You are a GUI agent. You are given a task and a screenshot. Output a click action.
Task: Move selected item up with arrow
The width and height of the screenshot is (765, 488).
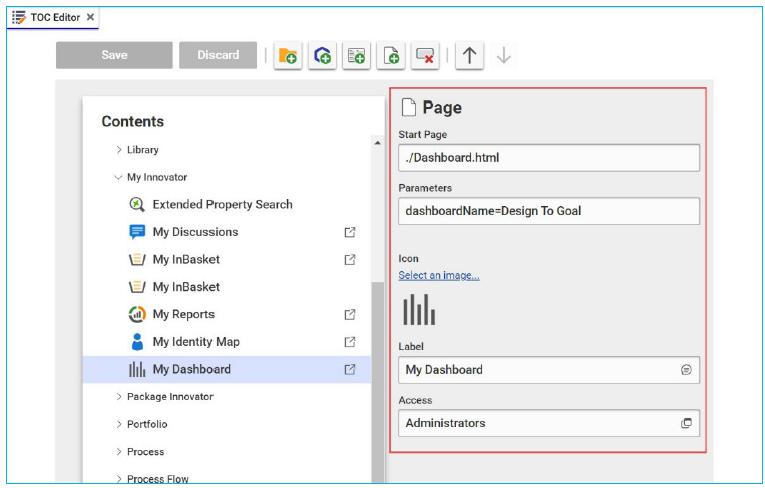[469, 56]
